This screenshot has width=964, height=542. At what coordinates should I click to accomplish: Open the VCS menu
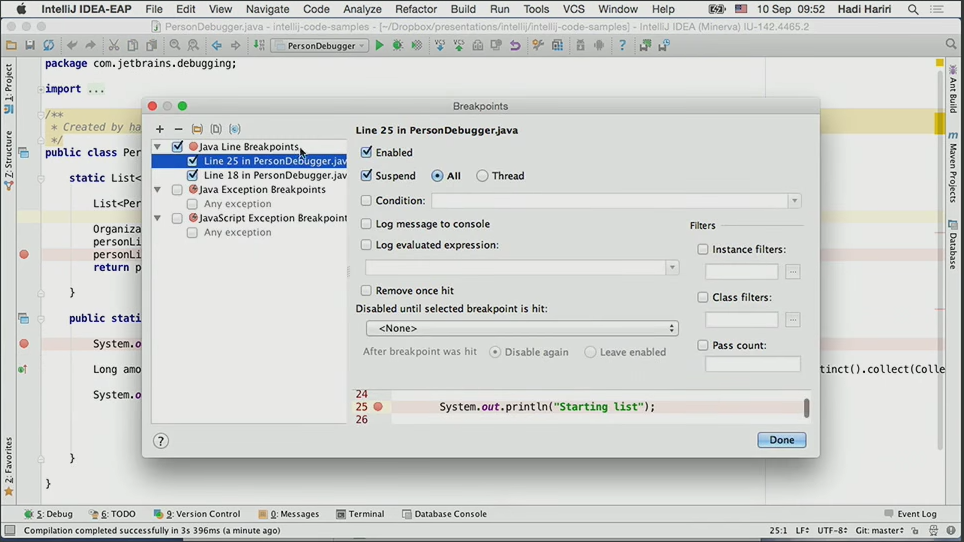574,9
